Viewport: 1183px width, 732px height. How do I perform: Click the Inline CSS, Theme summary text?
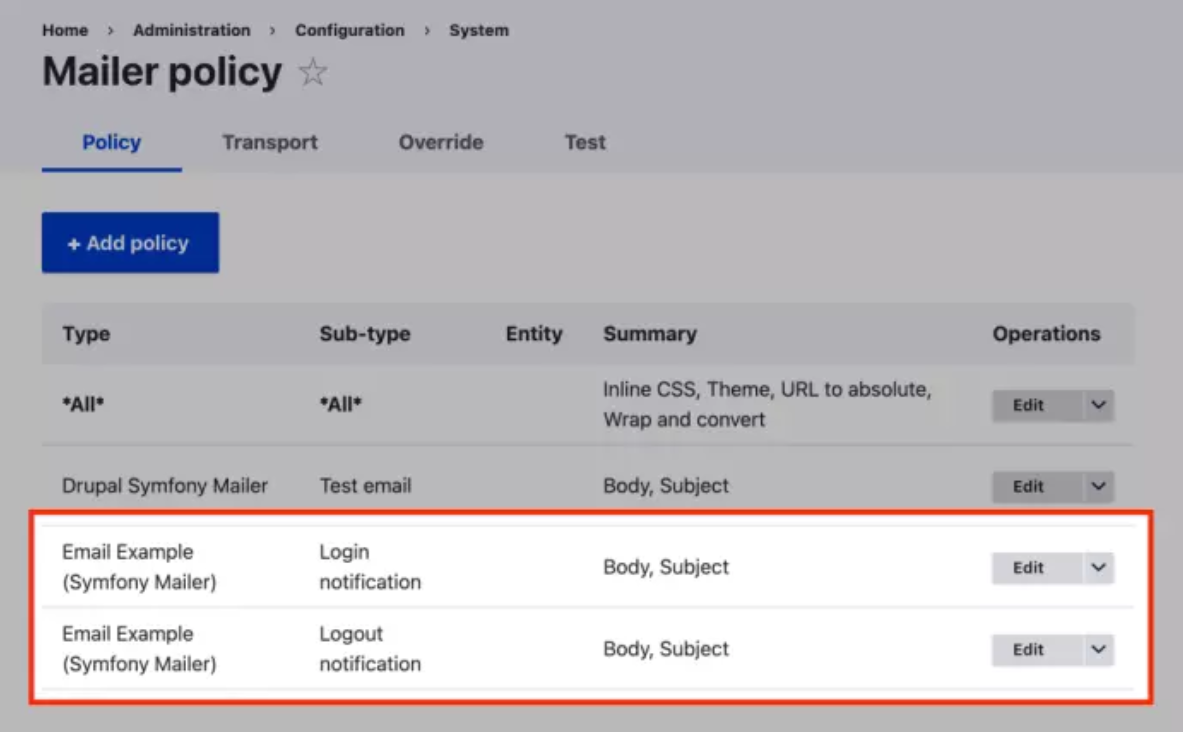pyautogui.click(x=767, y=404)
